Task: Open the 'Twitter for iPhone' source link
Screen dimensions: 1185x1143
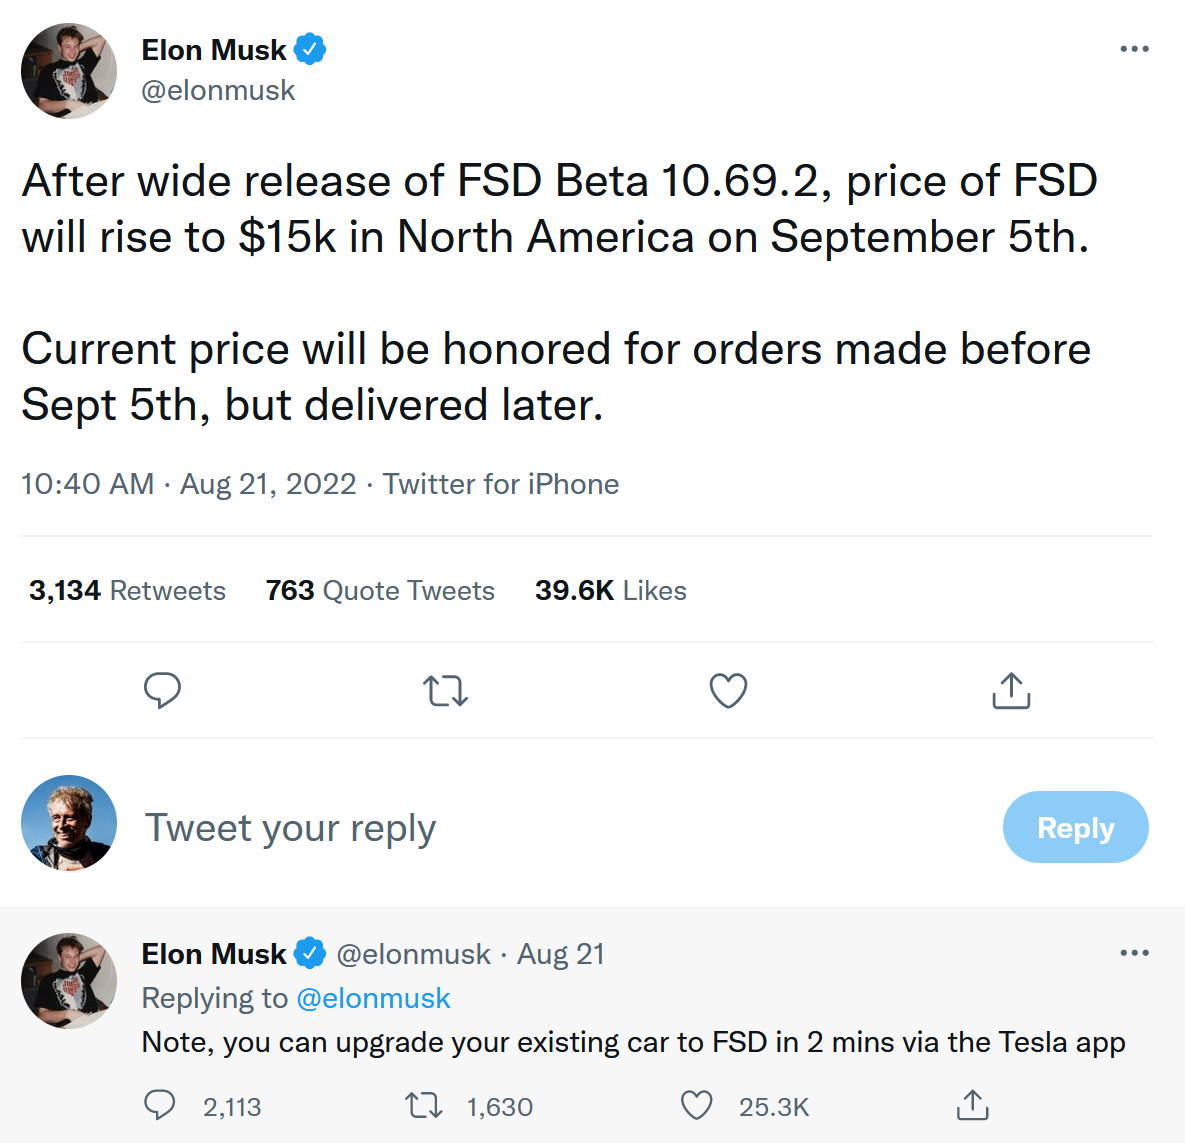Action: point(501,484)
